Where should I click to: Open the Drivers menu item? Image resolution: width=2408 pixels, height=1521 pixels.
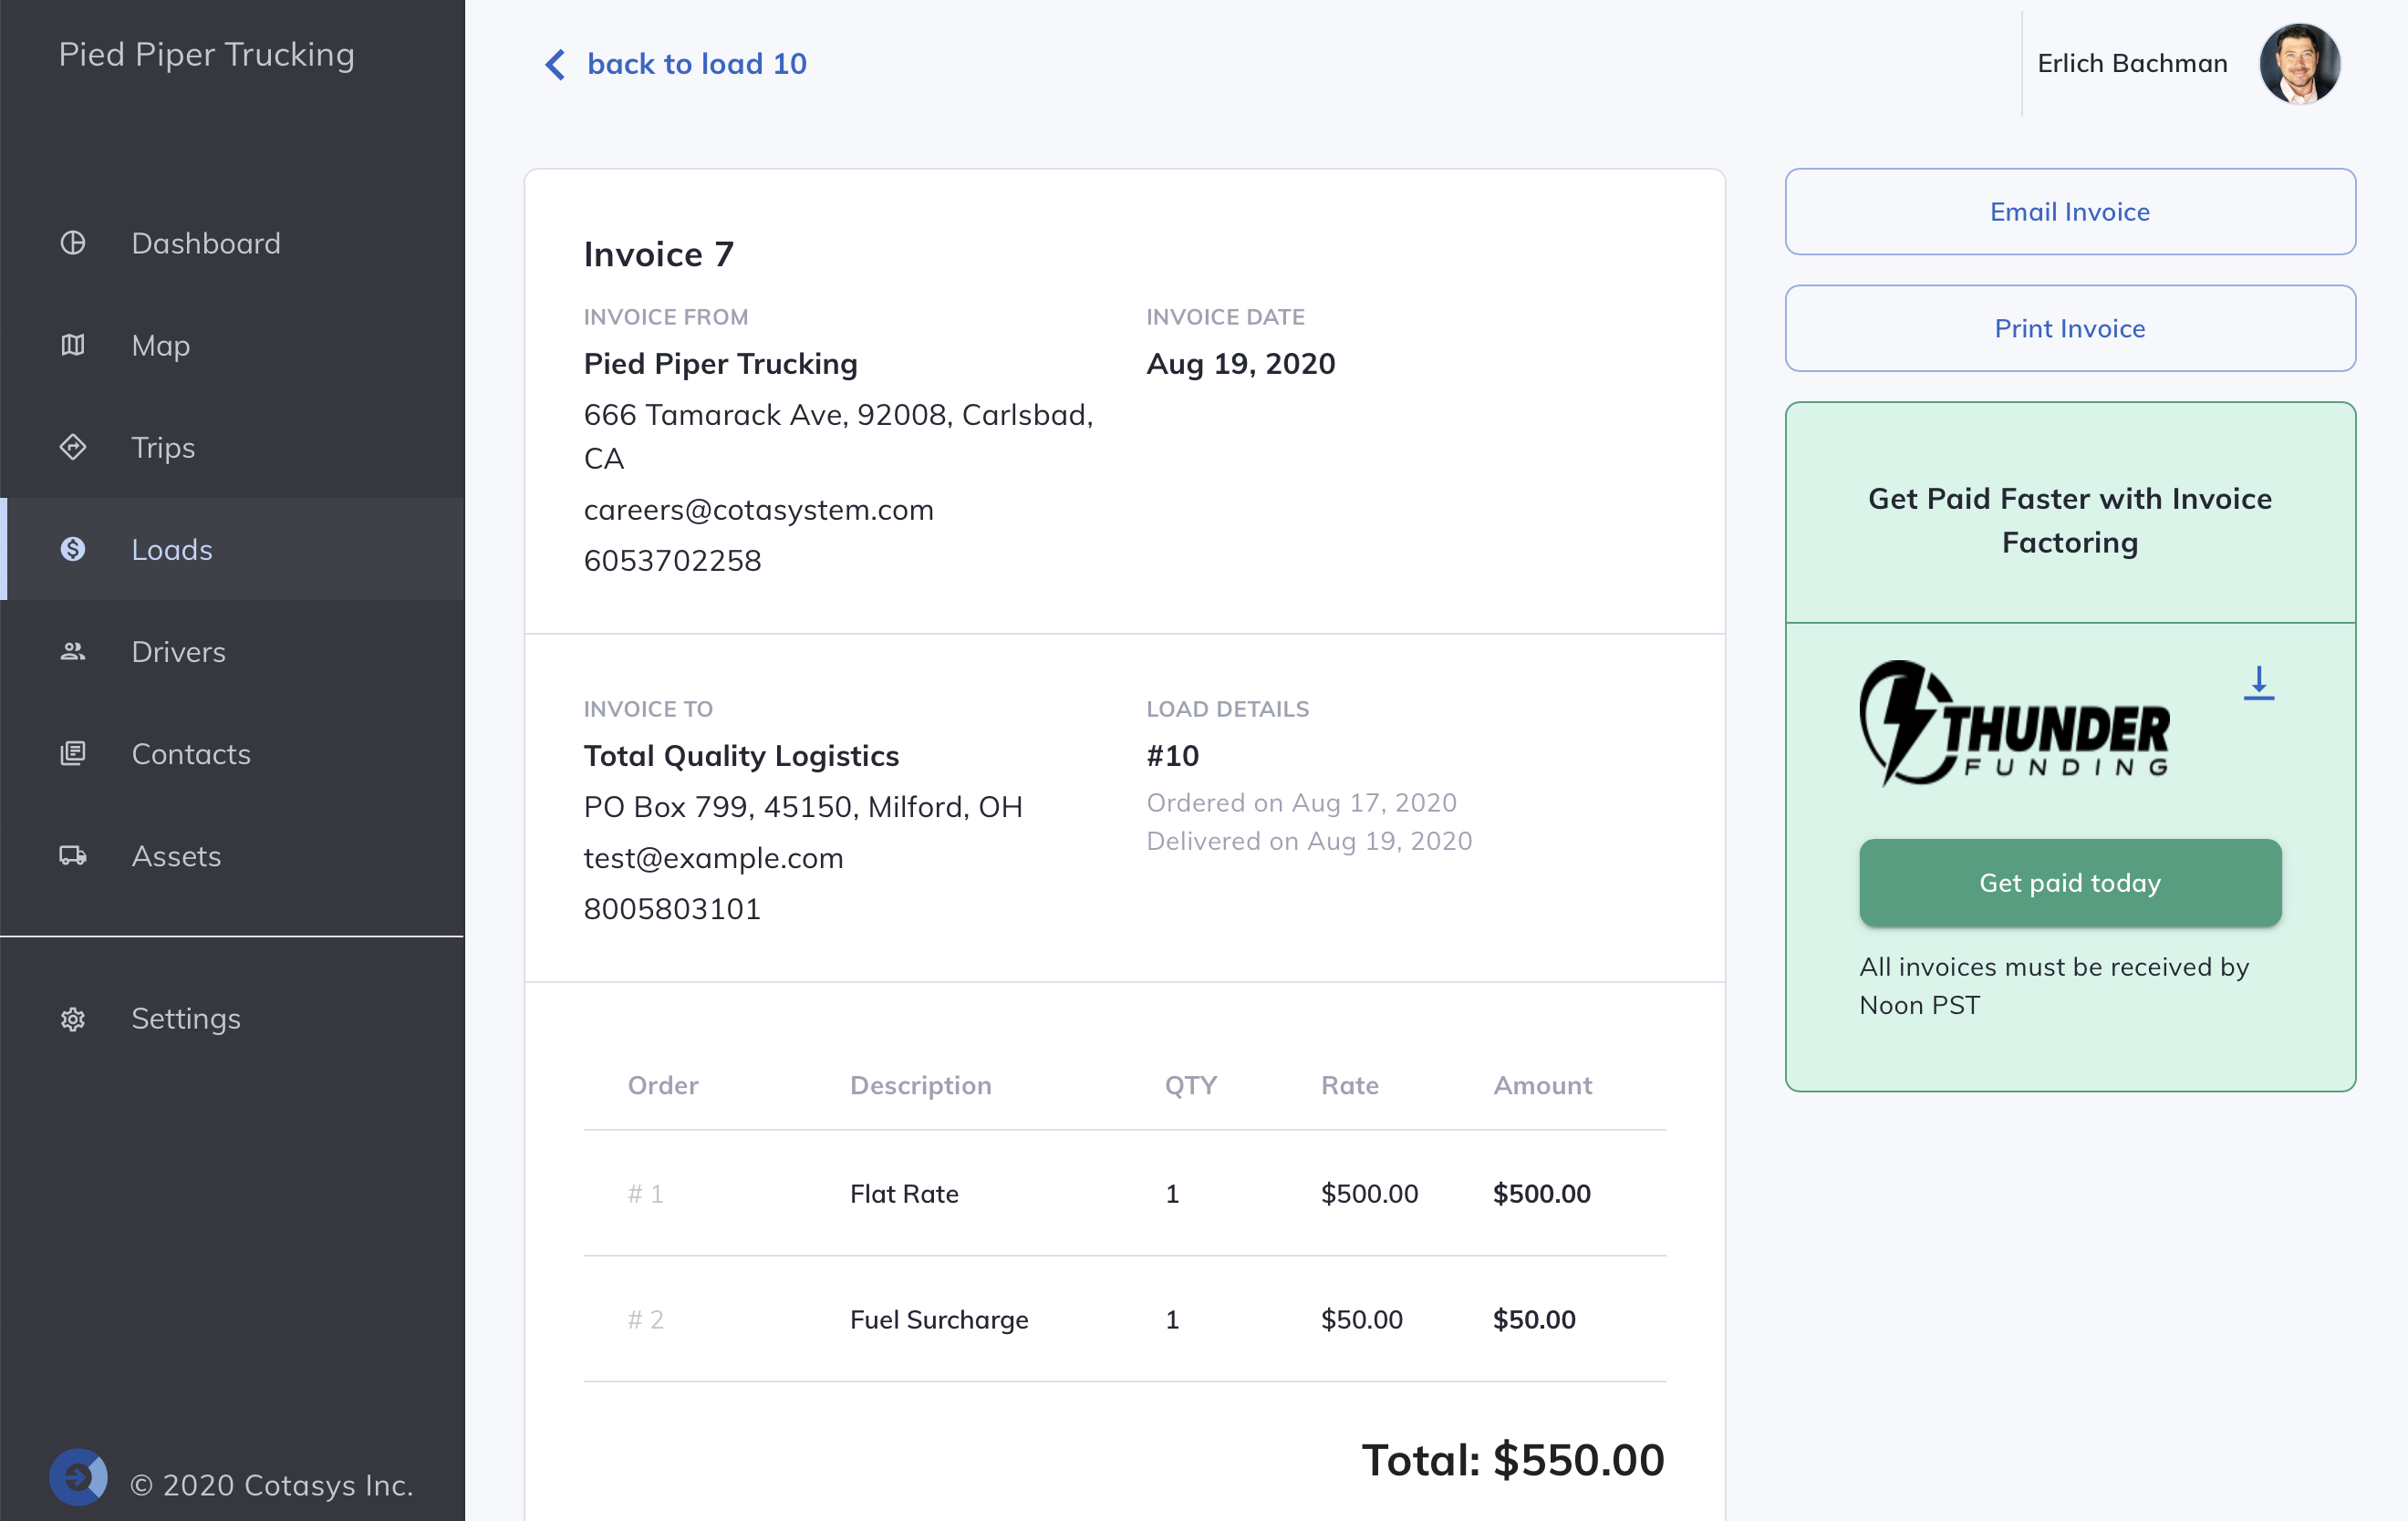[x=178, y=652]
